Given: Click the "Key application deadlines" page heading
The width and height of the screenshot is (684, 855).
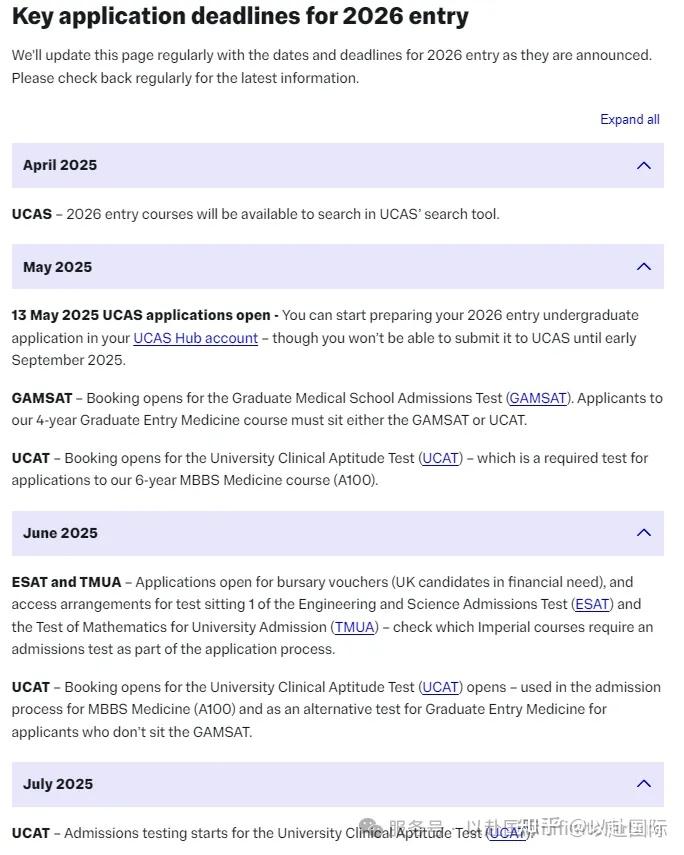Looking at the screenshot, I should 240,17.
